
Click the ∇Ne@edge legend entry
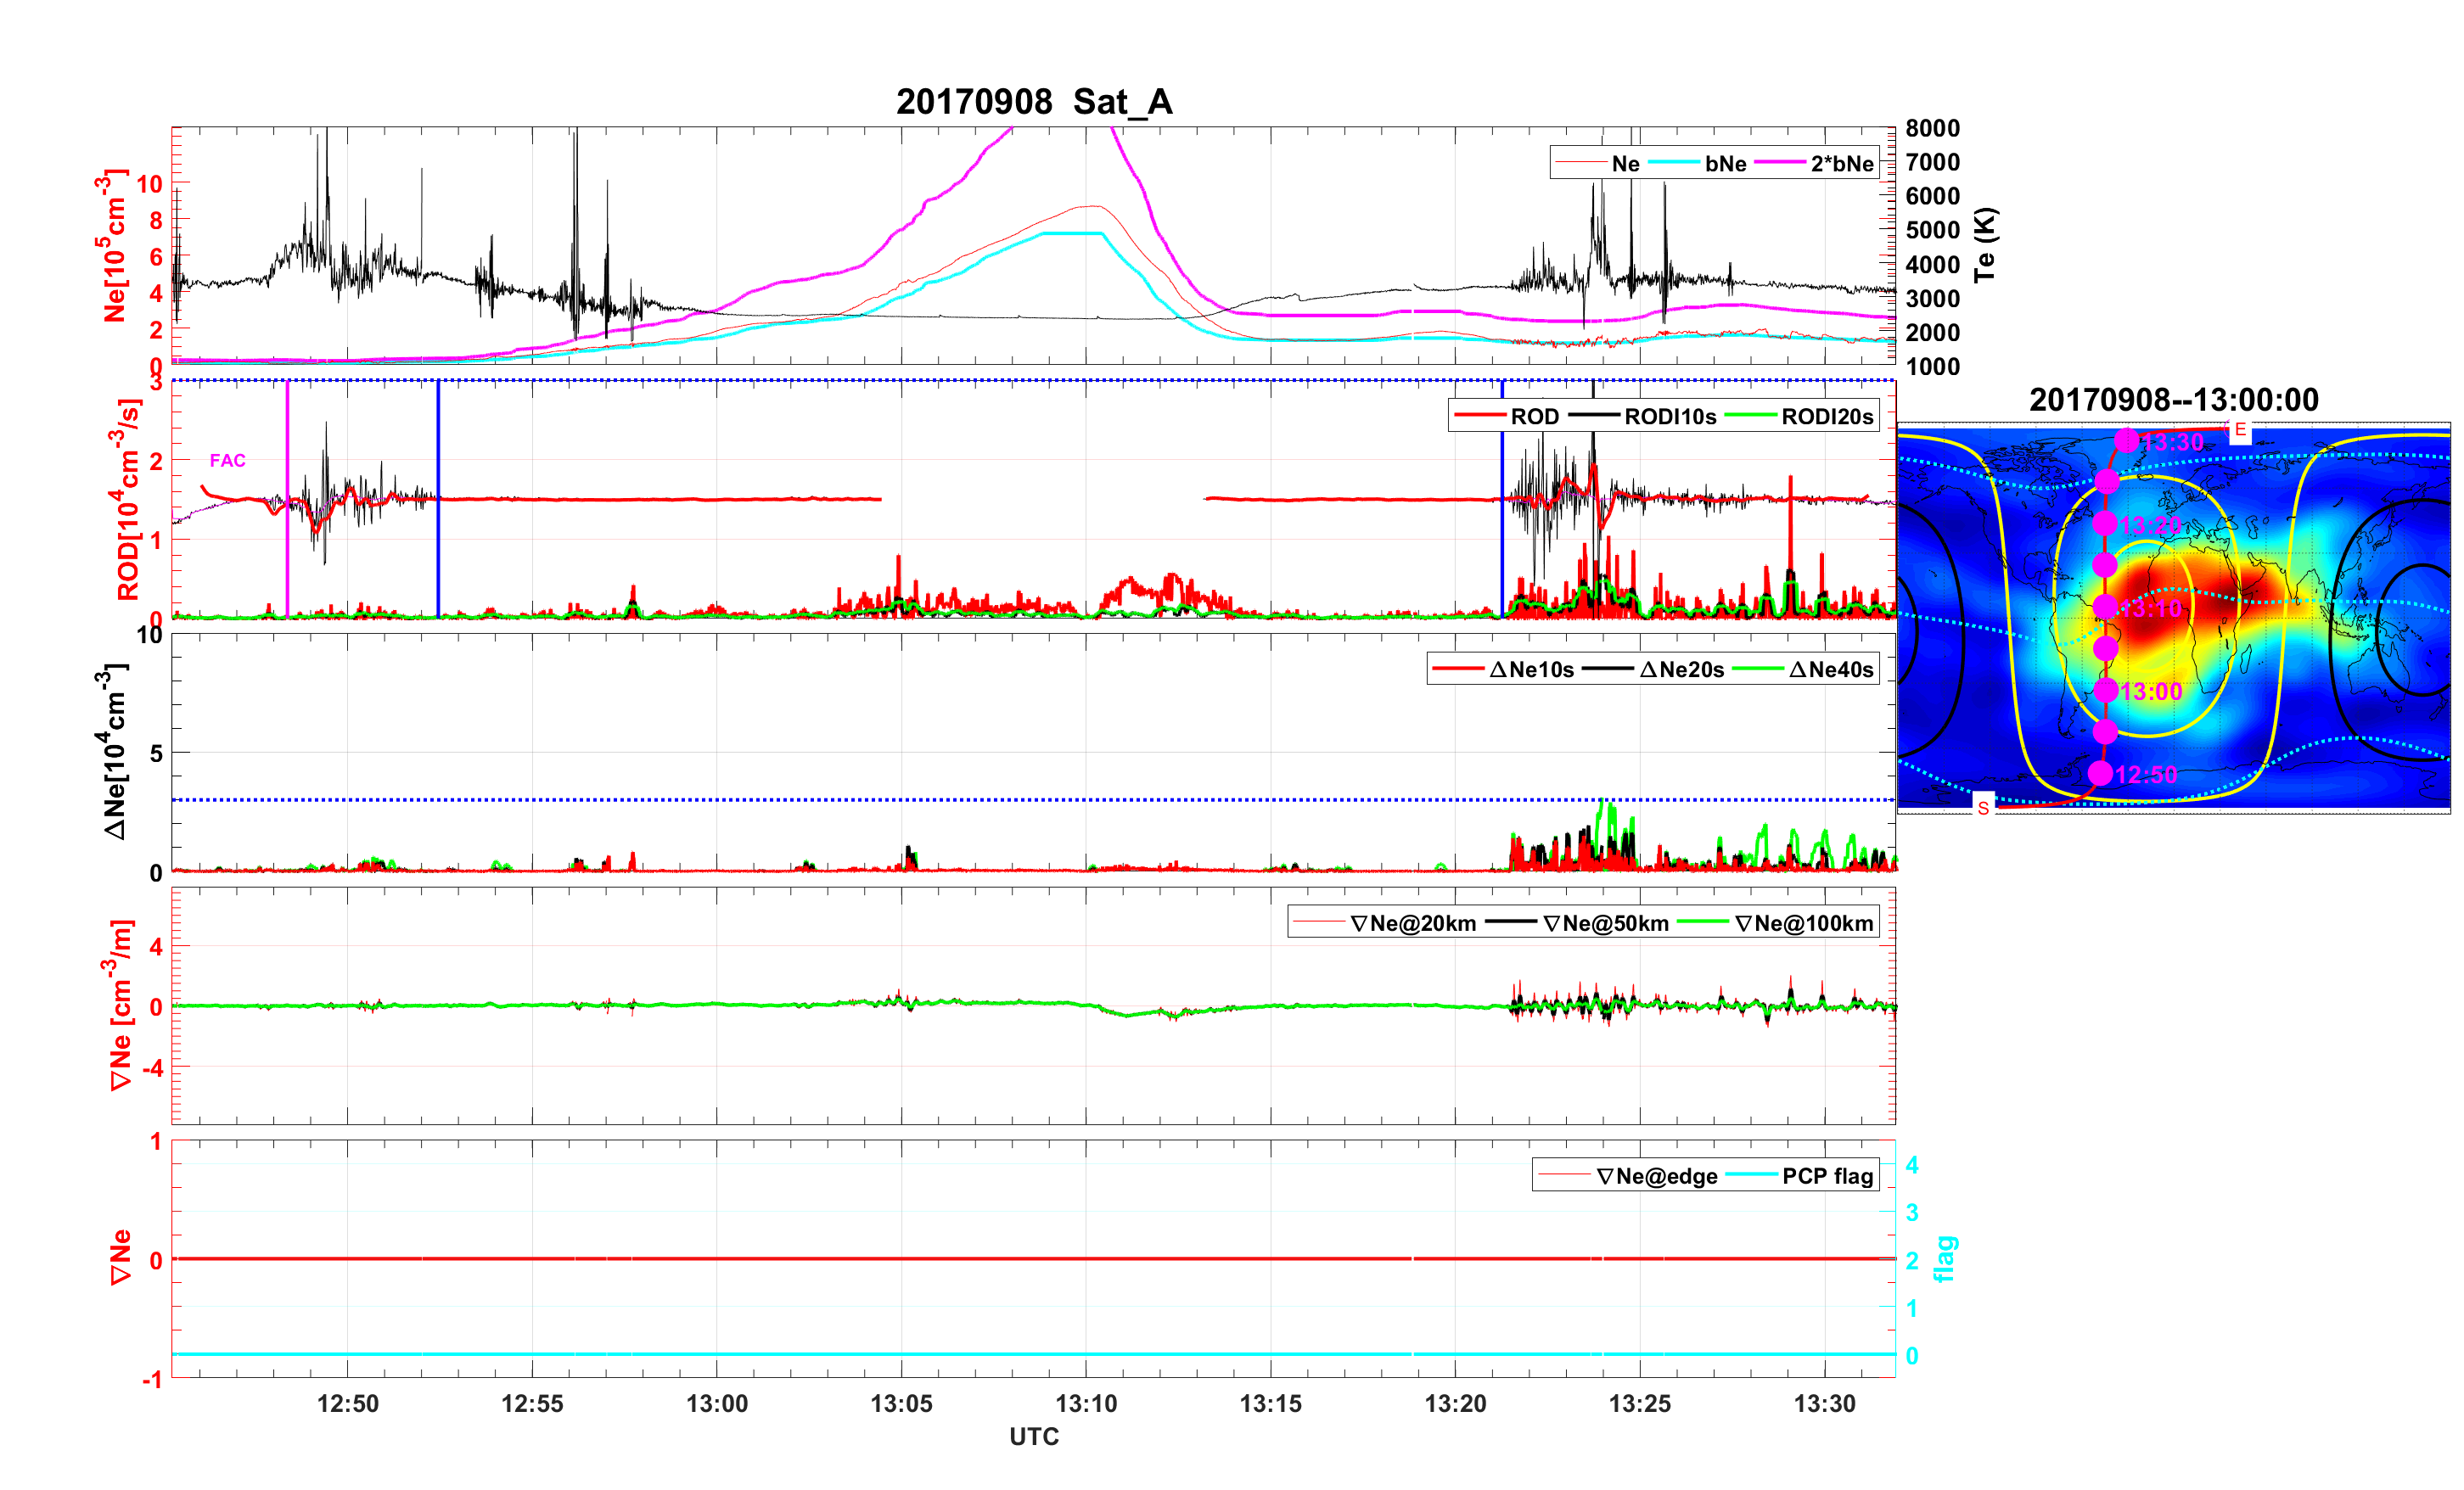pyautogui.click(x=1657, y=1176)
